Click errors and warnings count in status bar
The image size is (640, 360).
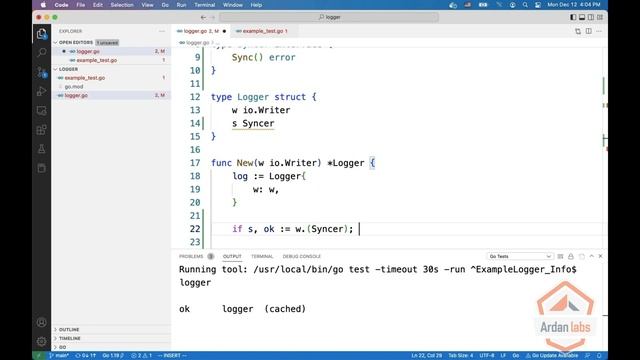[141, 356]
